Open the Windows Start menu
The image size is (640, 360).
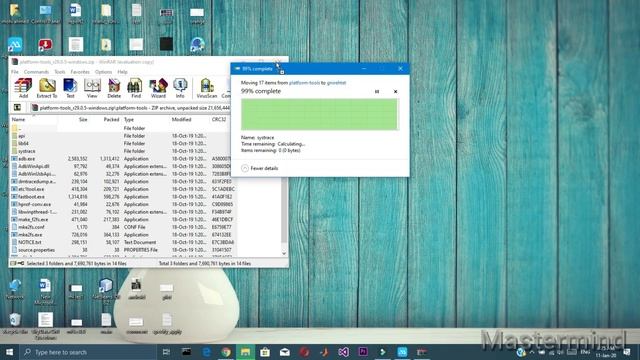click(9, 352)
